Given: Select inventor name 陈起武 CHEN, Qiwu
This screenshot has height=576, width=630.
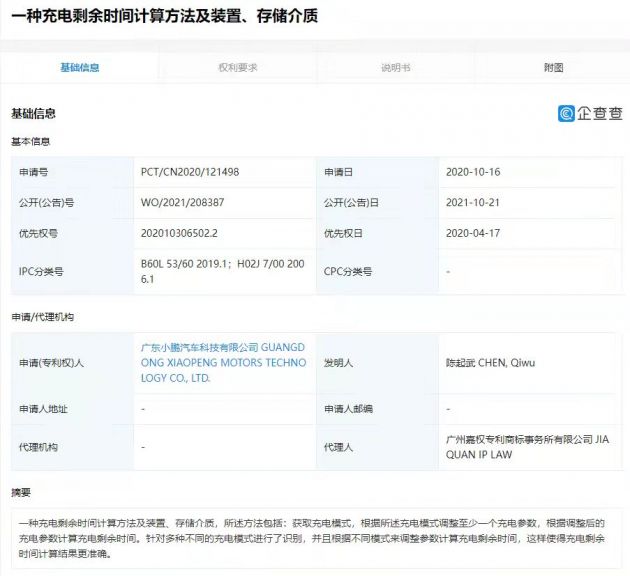Looking at the screenshot, I should 490,363.
